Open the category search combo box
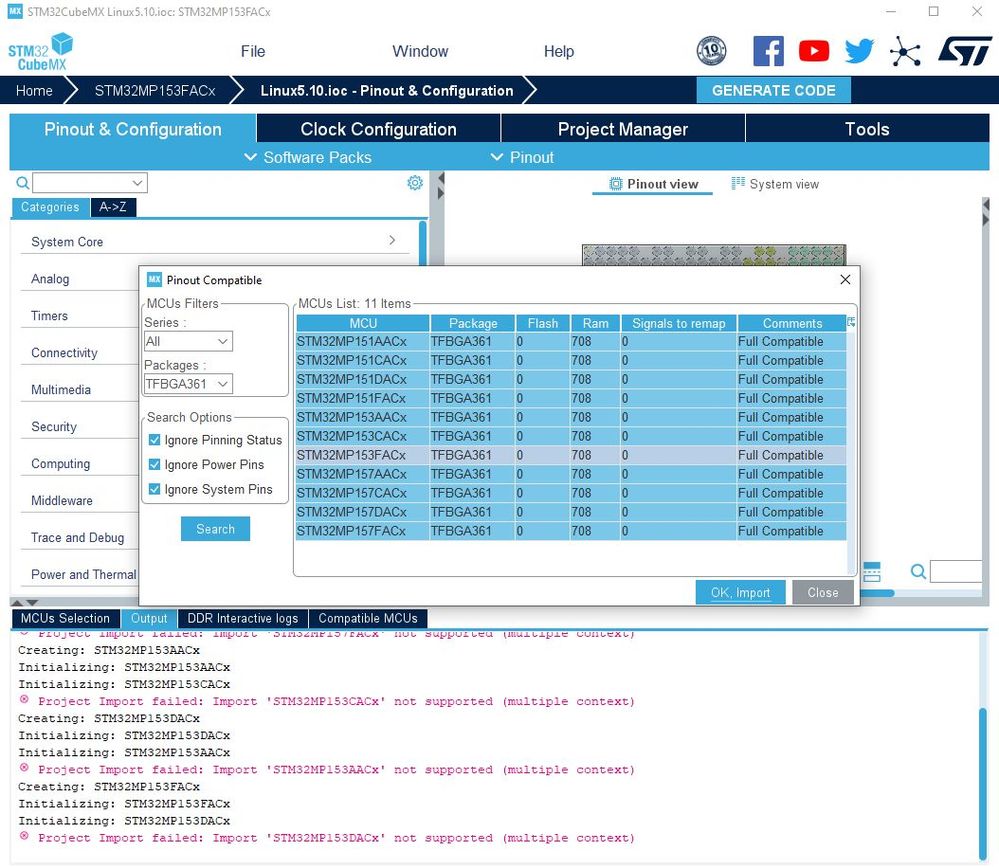Image resolution: width=999 pixels, height=867 pixels. pos(90,183)
